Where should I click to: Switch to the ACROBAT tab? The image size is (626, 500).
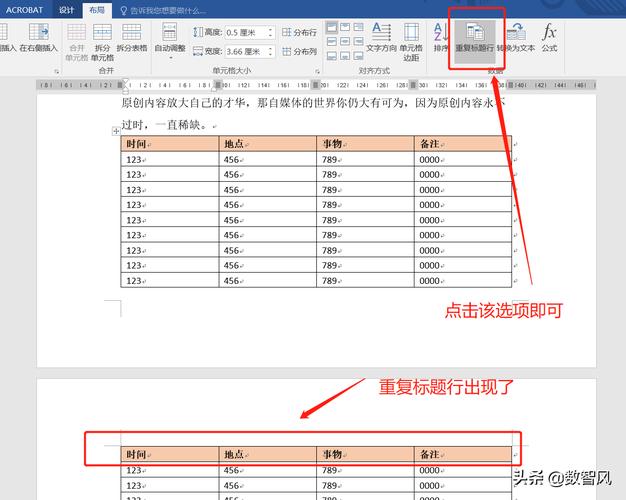tap(24, 10)
